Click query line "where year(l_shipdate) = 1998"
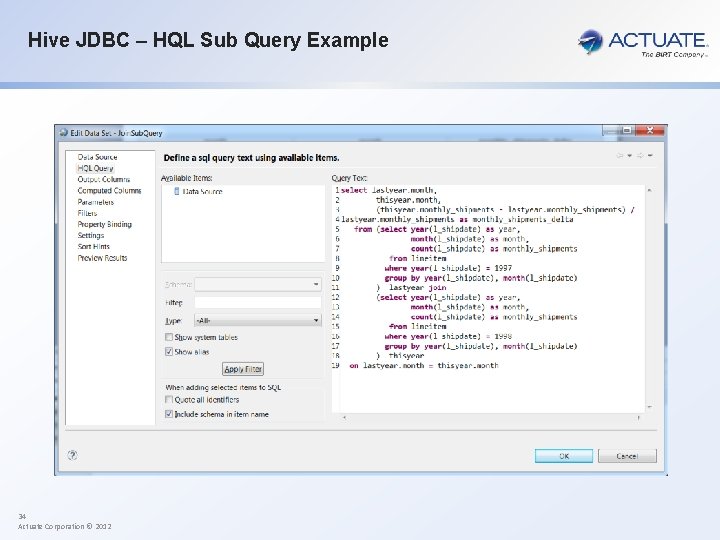 448,337
